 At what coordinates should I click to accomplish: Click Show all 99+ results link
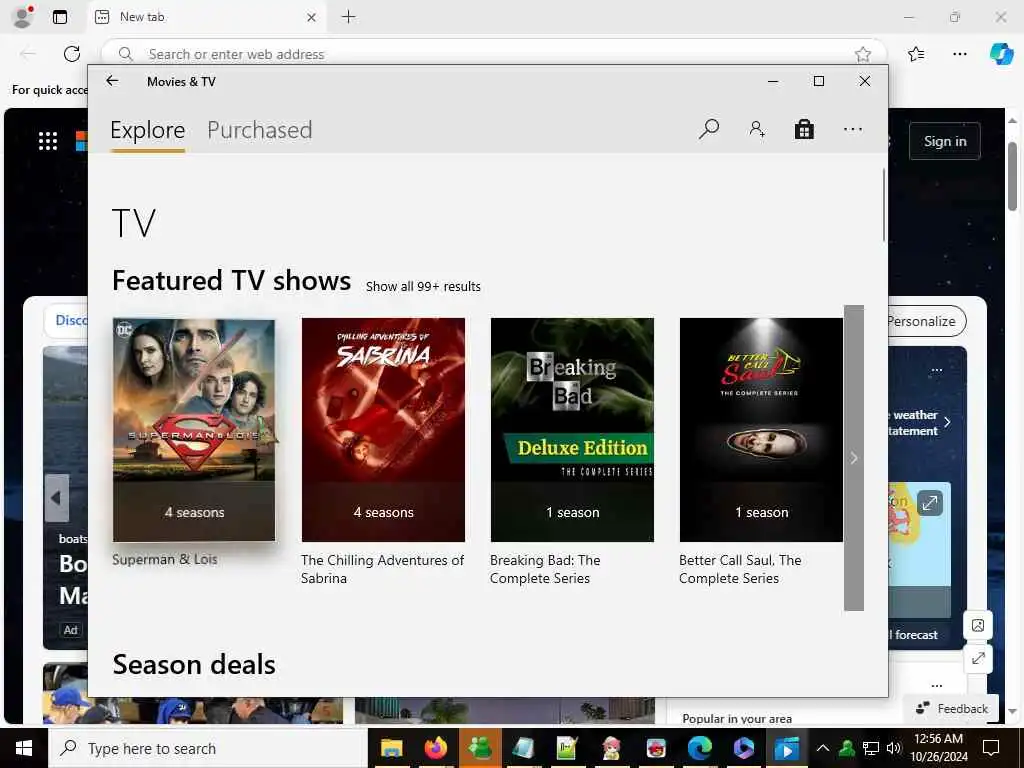pyautogui.click(x=423, y=287)
